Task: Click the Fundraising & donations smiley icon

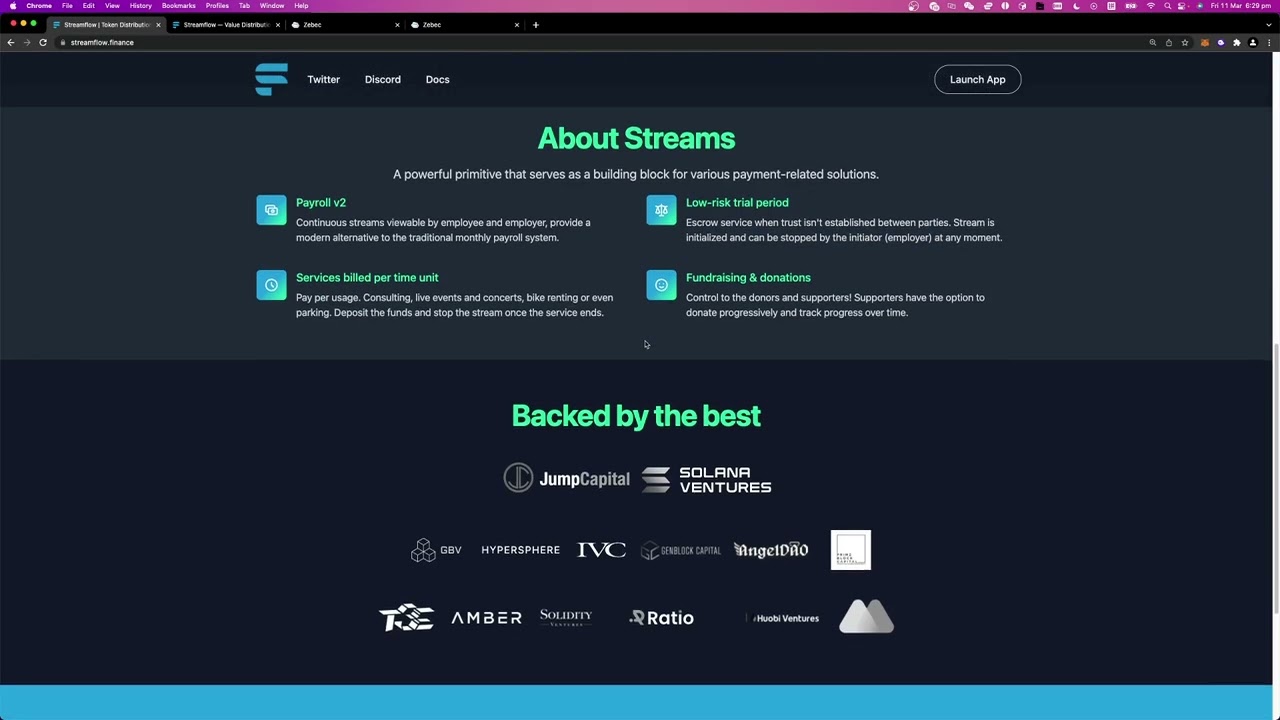Action: pos(661,285)
